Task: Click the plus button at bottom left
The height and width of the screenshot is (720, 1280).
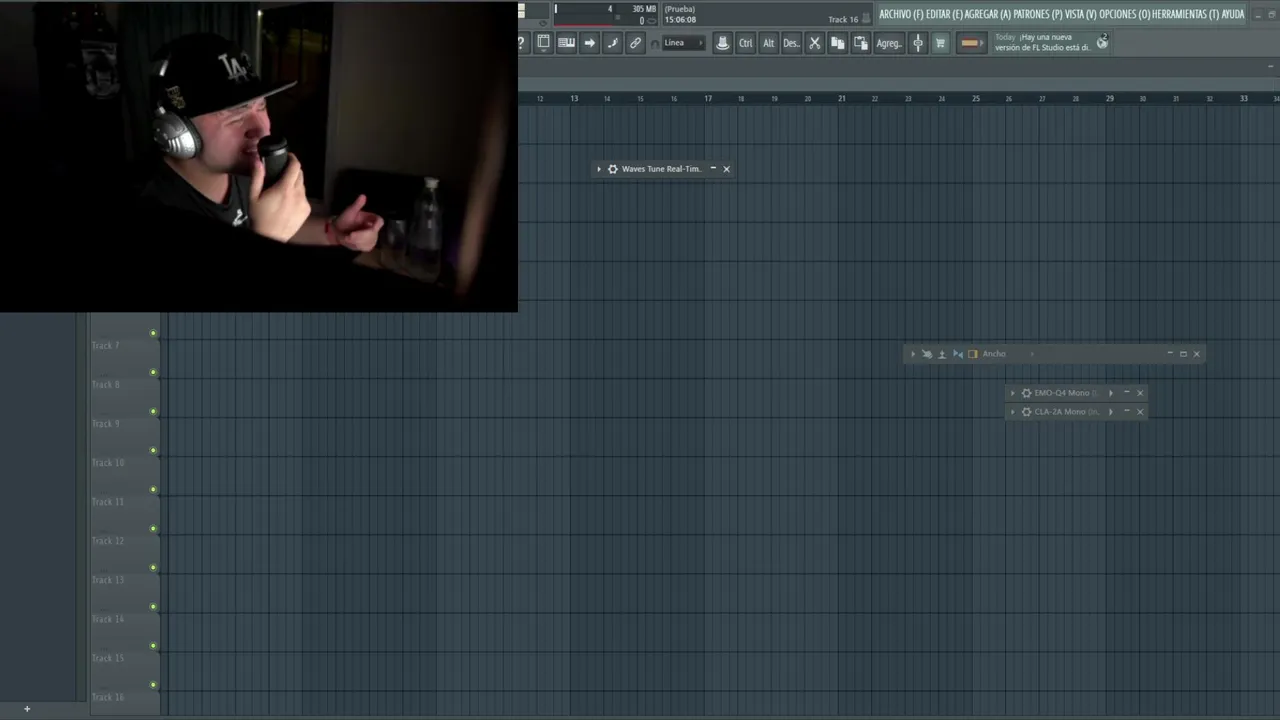Action: pyautogui.click(x=27, y=709)
